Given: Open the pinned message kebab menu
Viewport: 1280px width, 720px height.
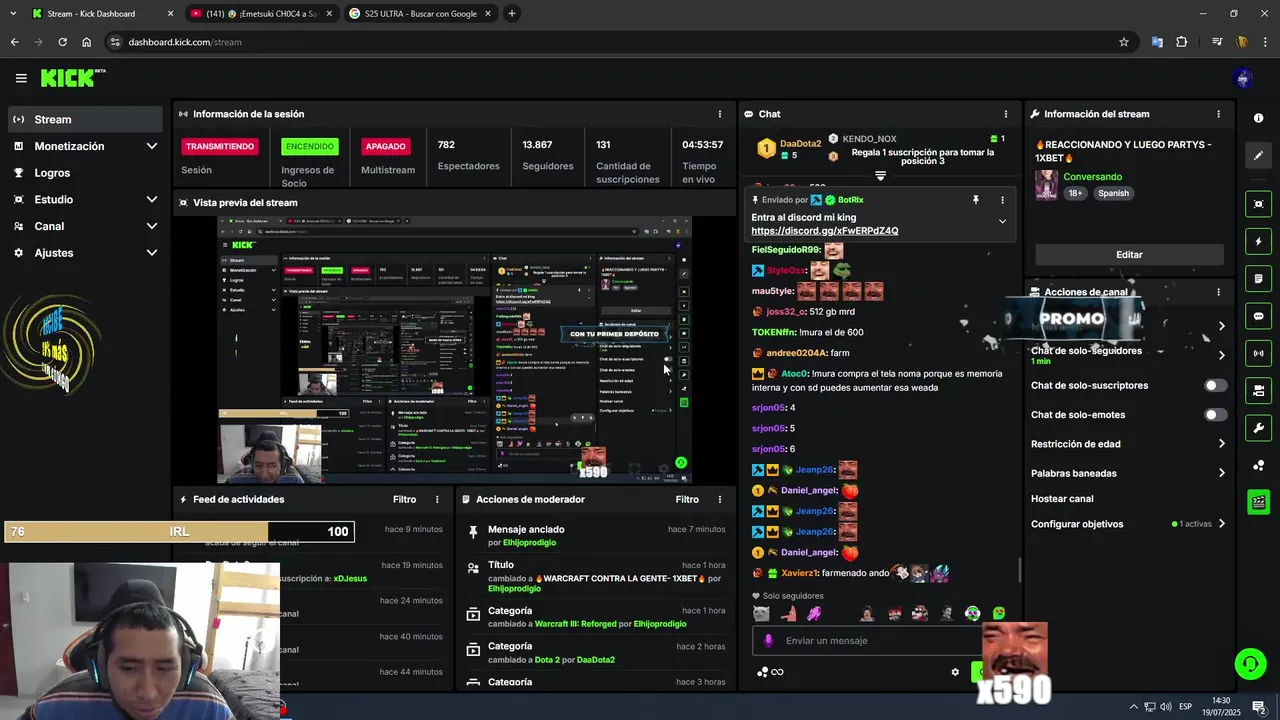Looking at the screenshot, I should click(x=1002, y=200).
